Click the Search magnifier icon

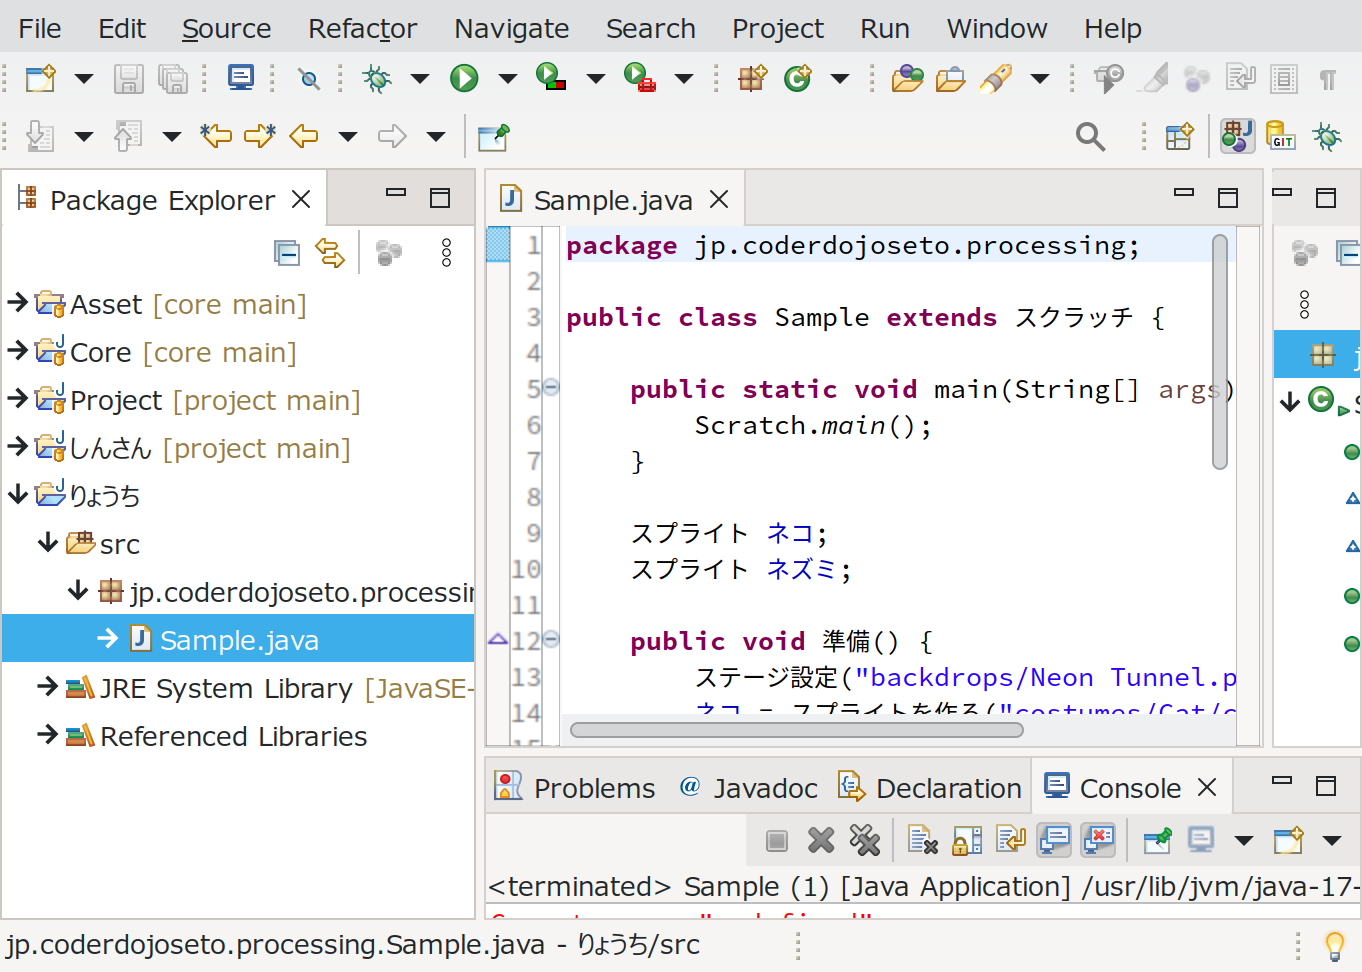1090,136
